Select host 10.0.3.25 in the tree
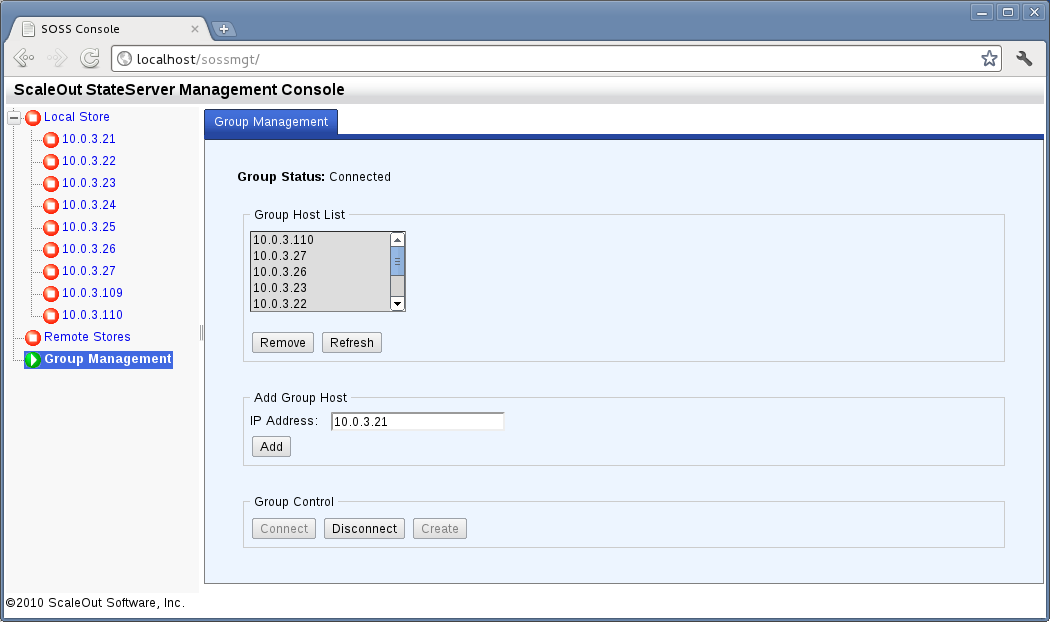Screen dimensions: 1050x622 pyautogui.click(x=88, y=227)
